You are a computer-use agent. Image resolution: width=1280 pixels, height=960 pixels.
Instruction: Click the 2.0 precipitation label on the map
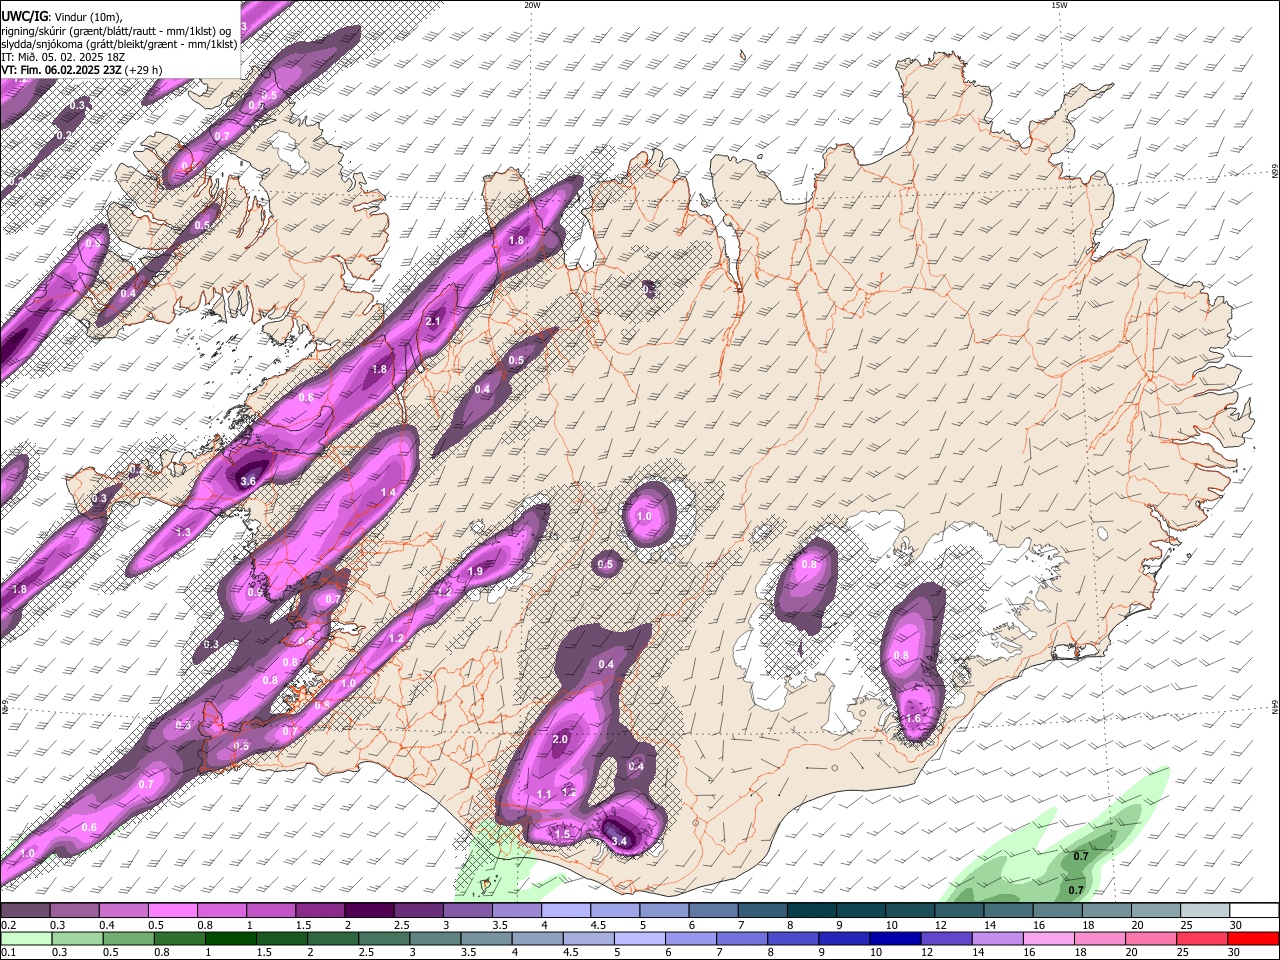click(x=560, y=739)
